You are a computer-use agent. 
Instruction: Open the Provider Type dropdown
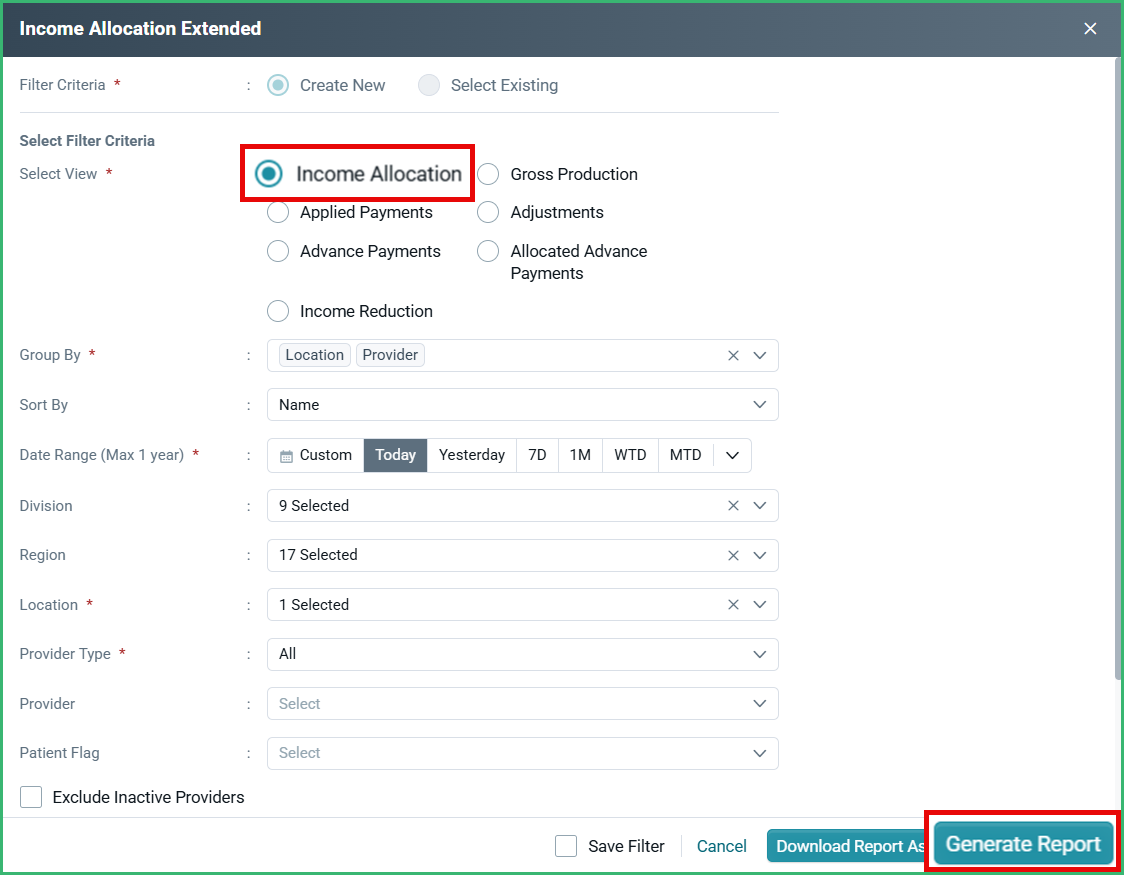point(523,654)
